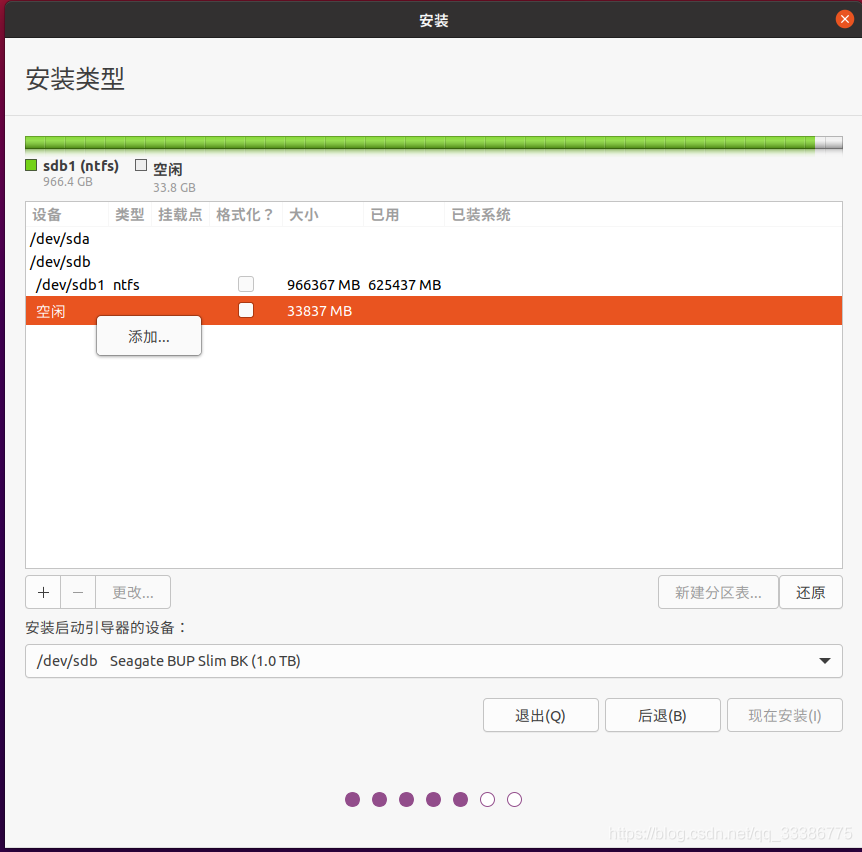
Task: Click the 现在安装(I) button
Action: [784, 715]
